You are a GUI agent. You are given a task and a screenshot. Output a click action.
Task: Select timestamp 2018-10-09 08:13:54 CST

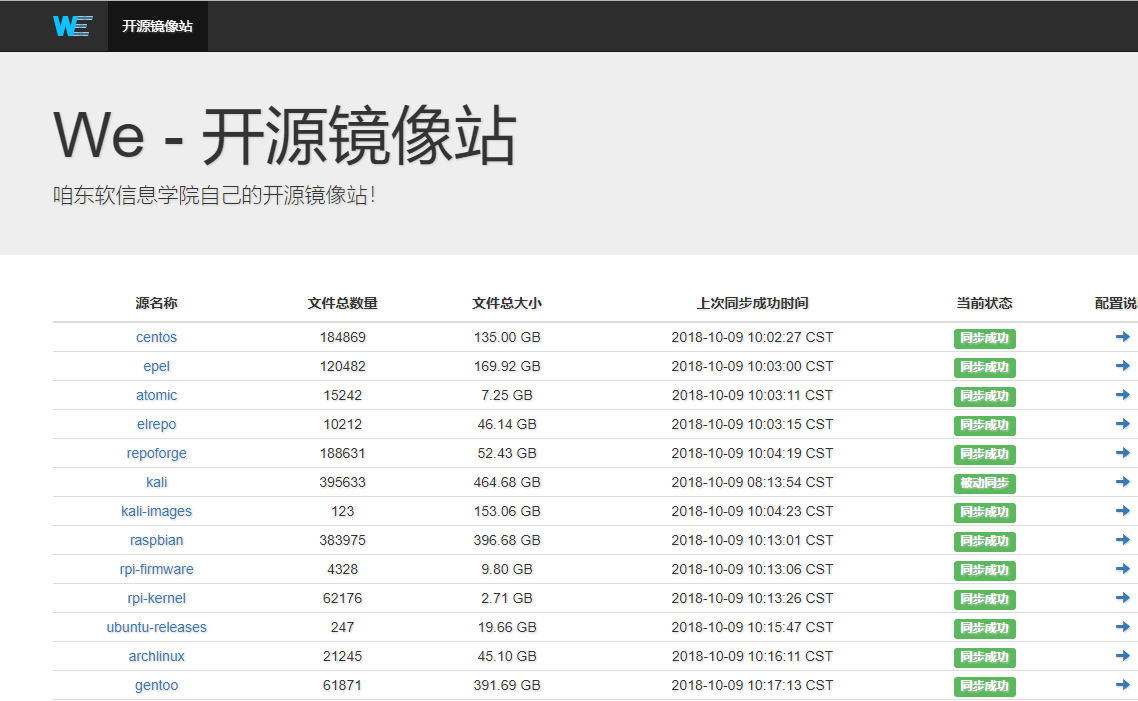pos(752,483)
